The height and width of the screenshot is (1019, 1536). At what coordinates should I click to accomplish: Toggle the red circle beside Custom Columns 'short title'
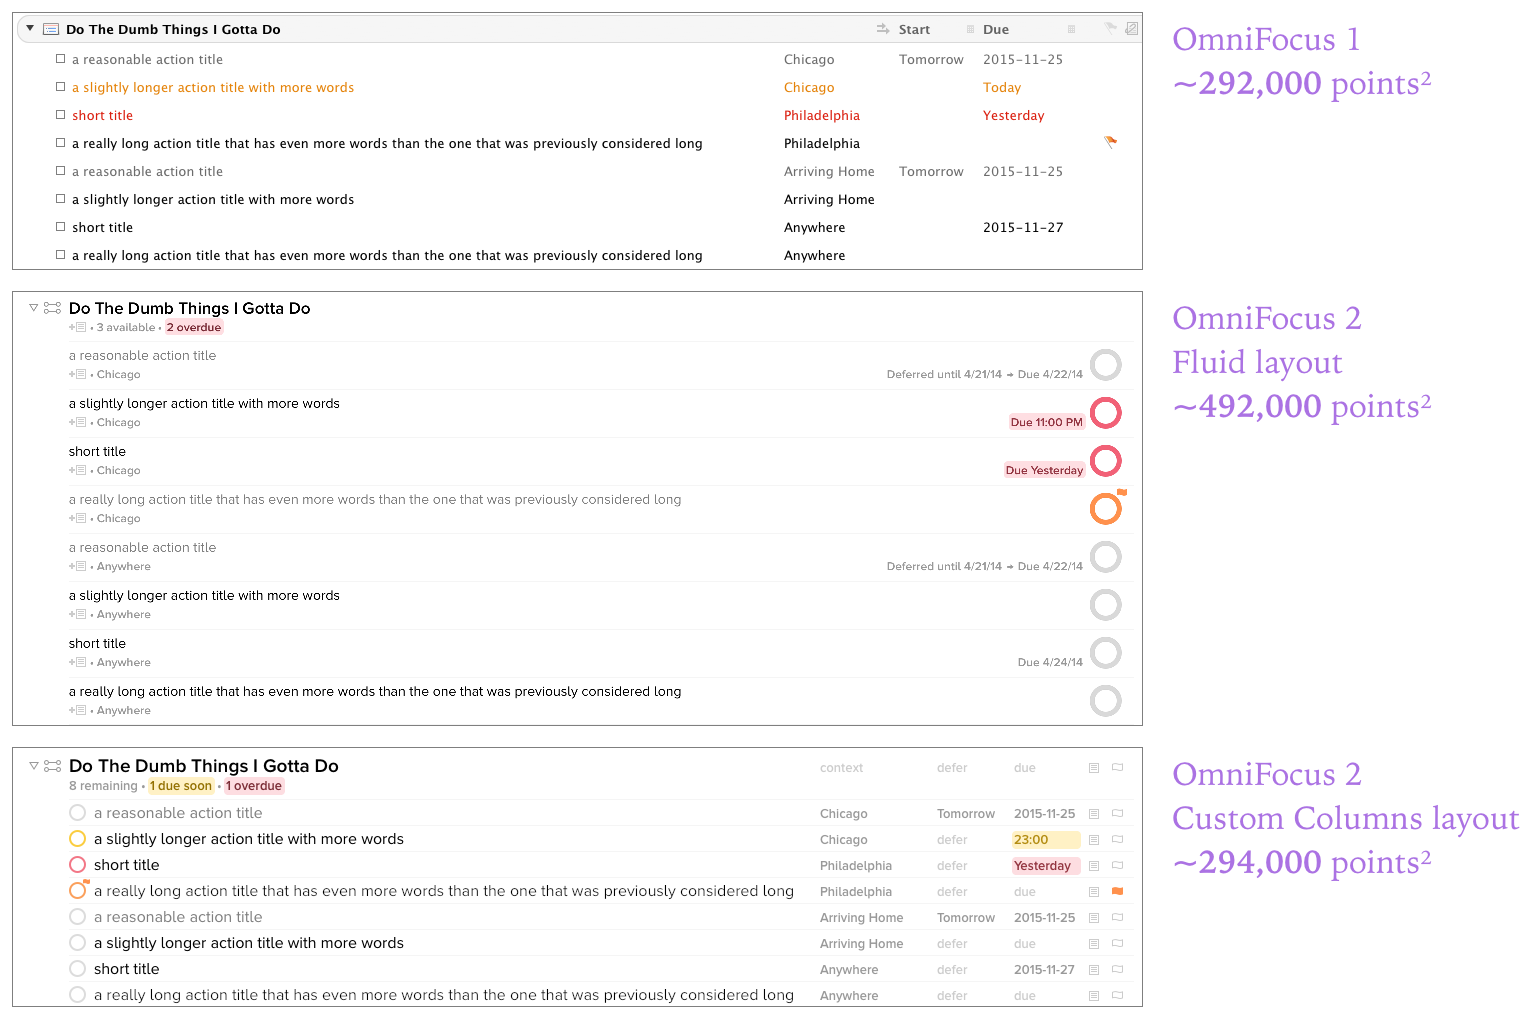pyautogui.click(x=78, y=865)
